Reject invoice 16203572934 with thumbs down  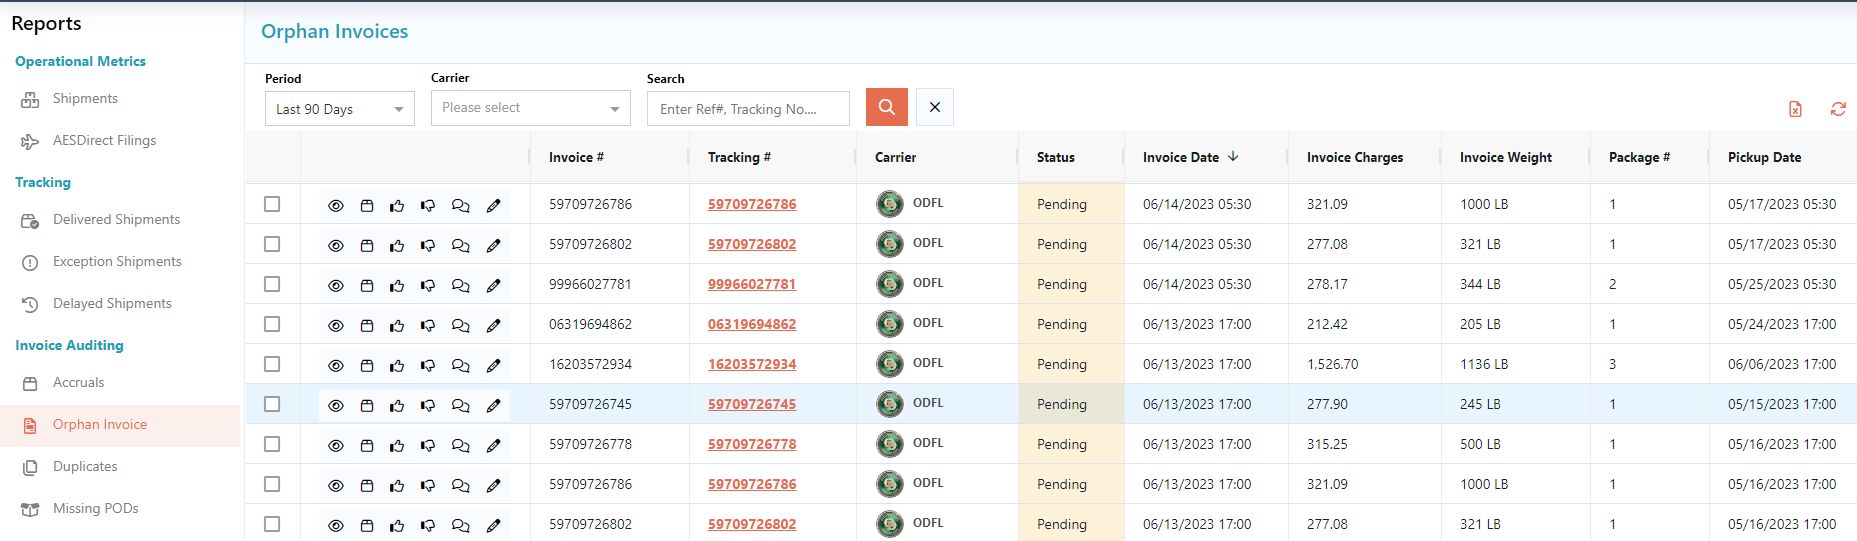click(x=428, y=365)
